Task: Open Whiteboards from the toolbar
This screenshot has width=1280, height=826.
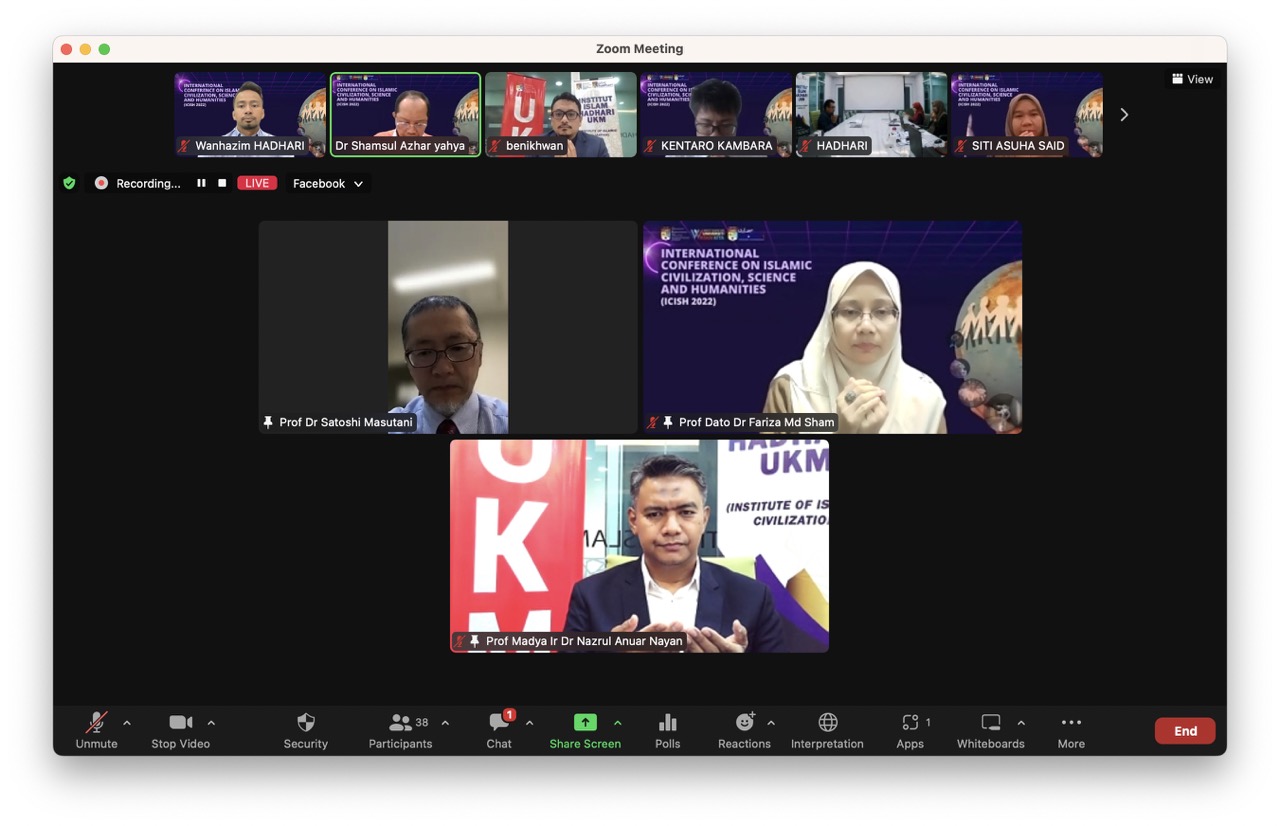Action: point(990,730)
